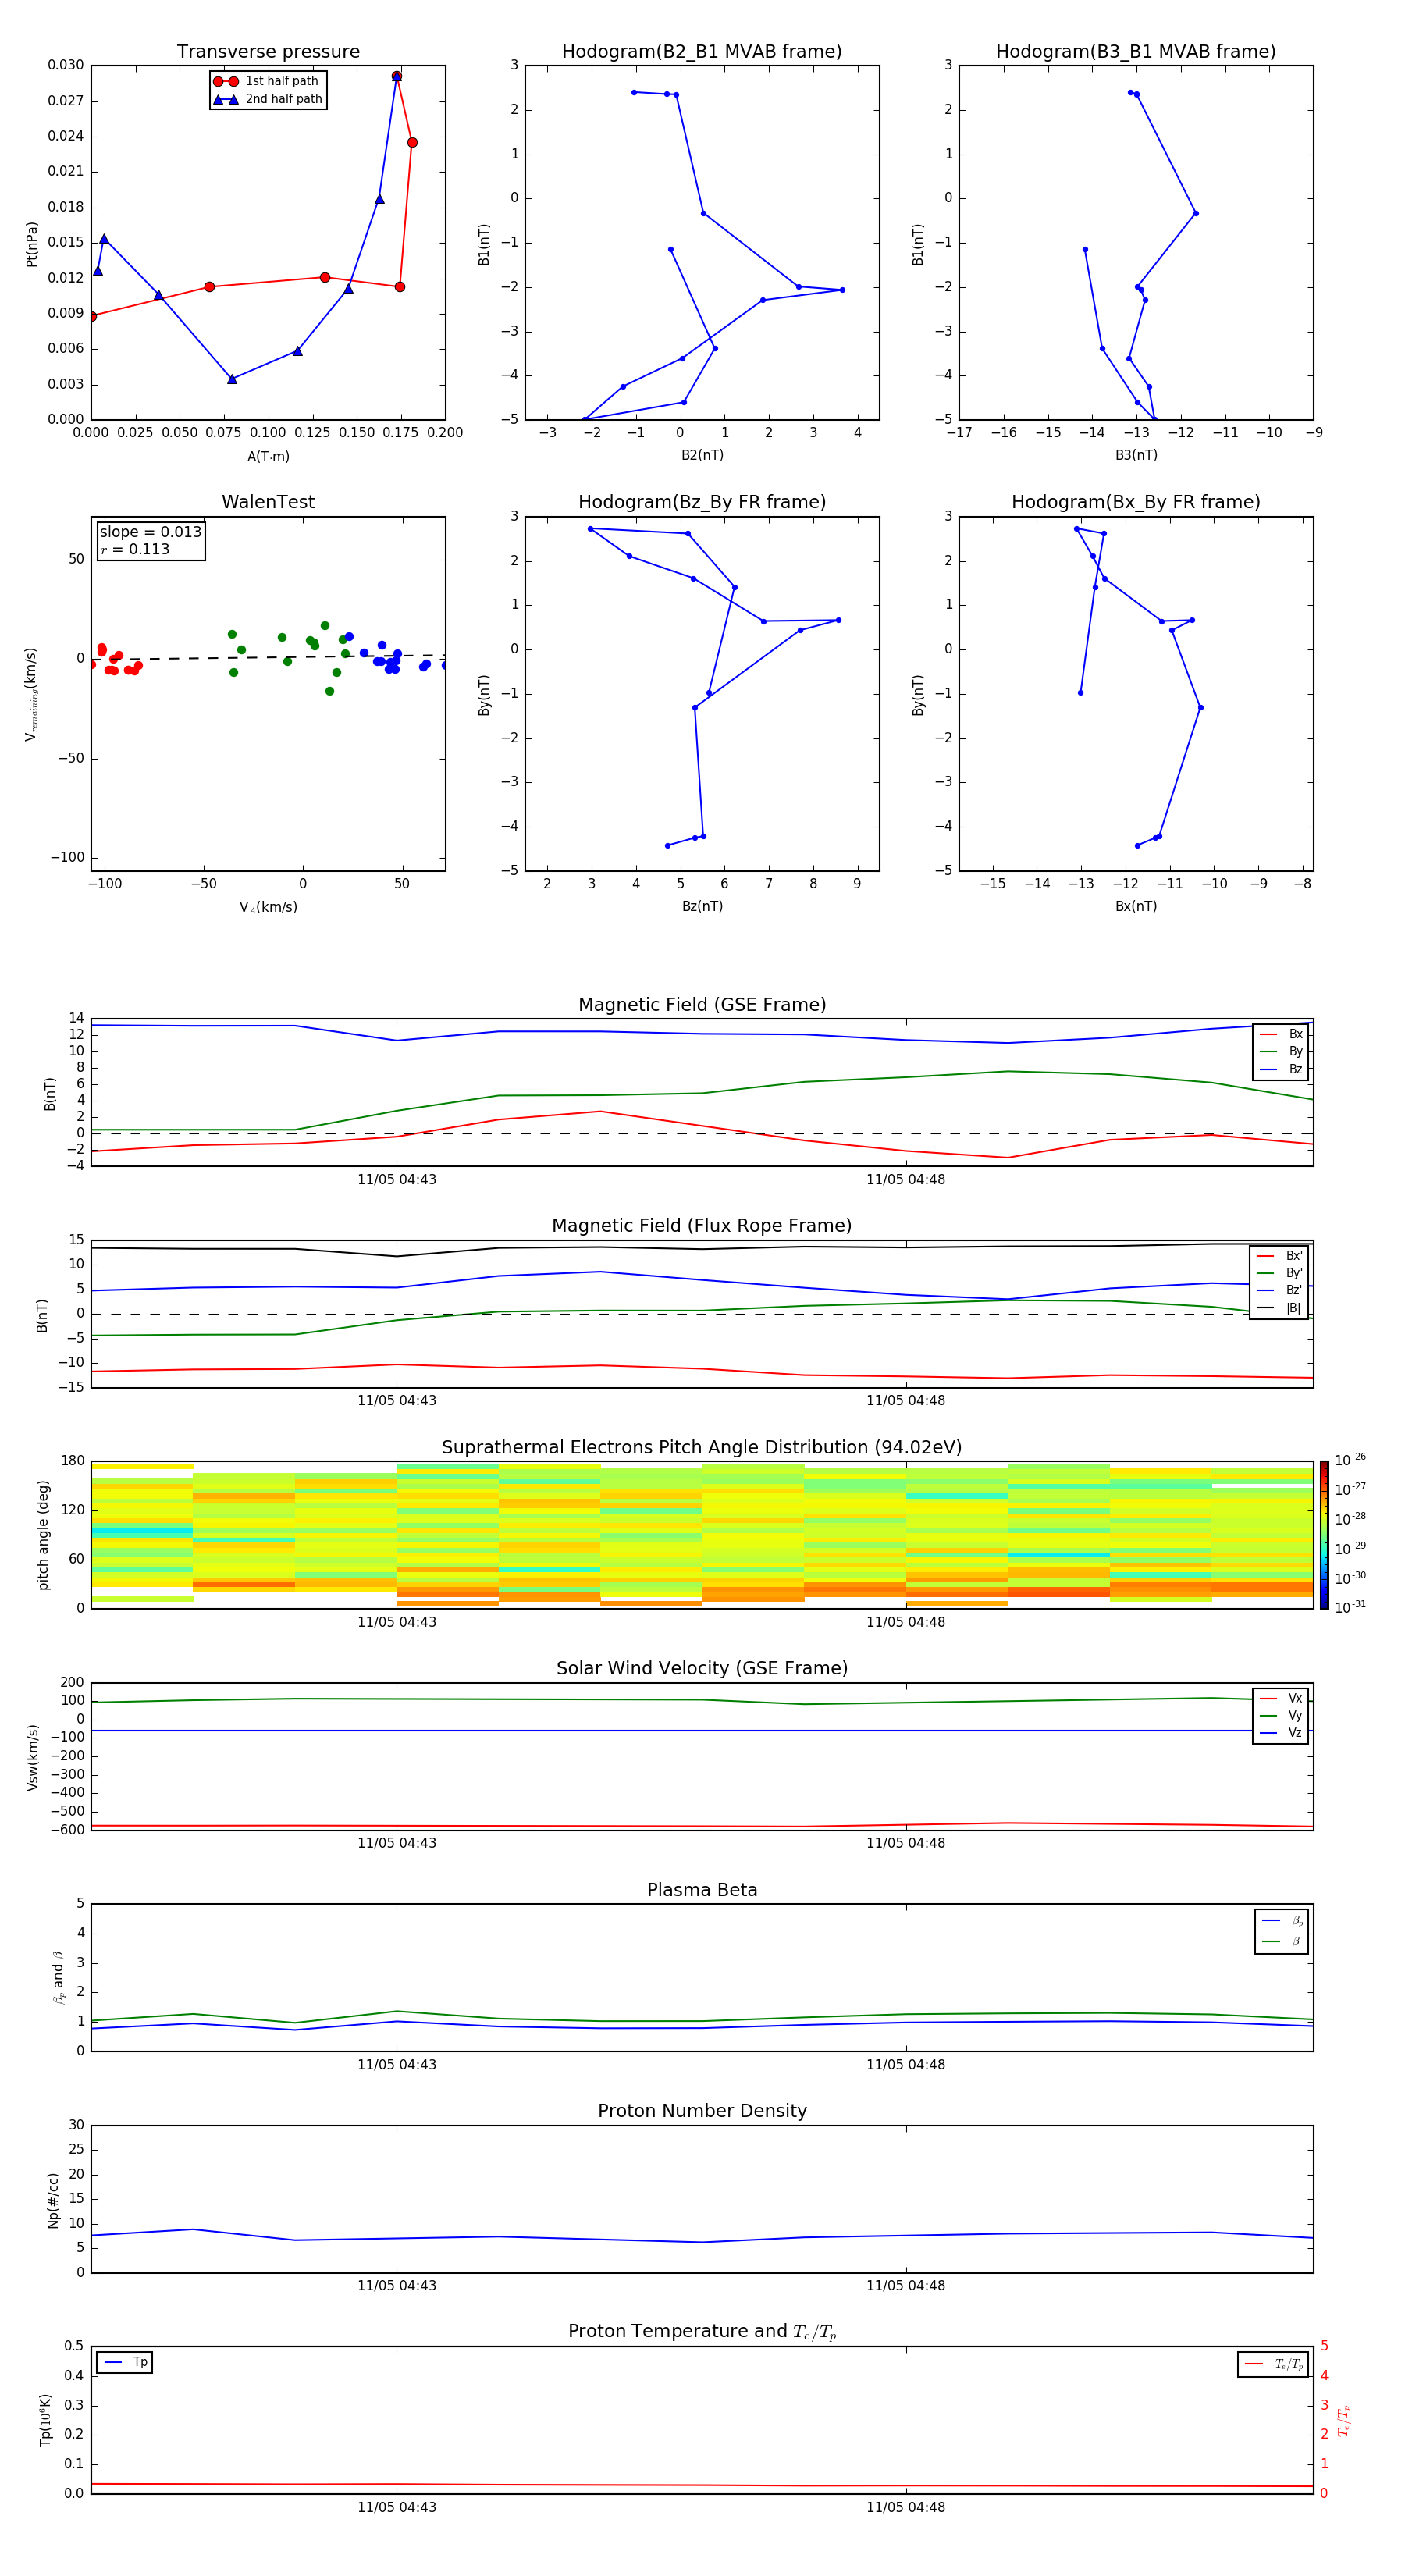Click the 'Bx(nT)' x-axis label
This screenshot has height=2576, width=1405.
tap(1136, 906)
